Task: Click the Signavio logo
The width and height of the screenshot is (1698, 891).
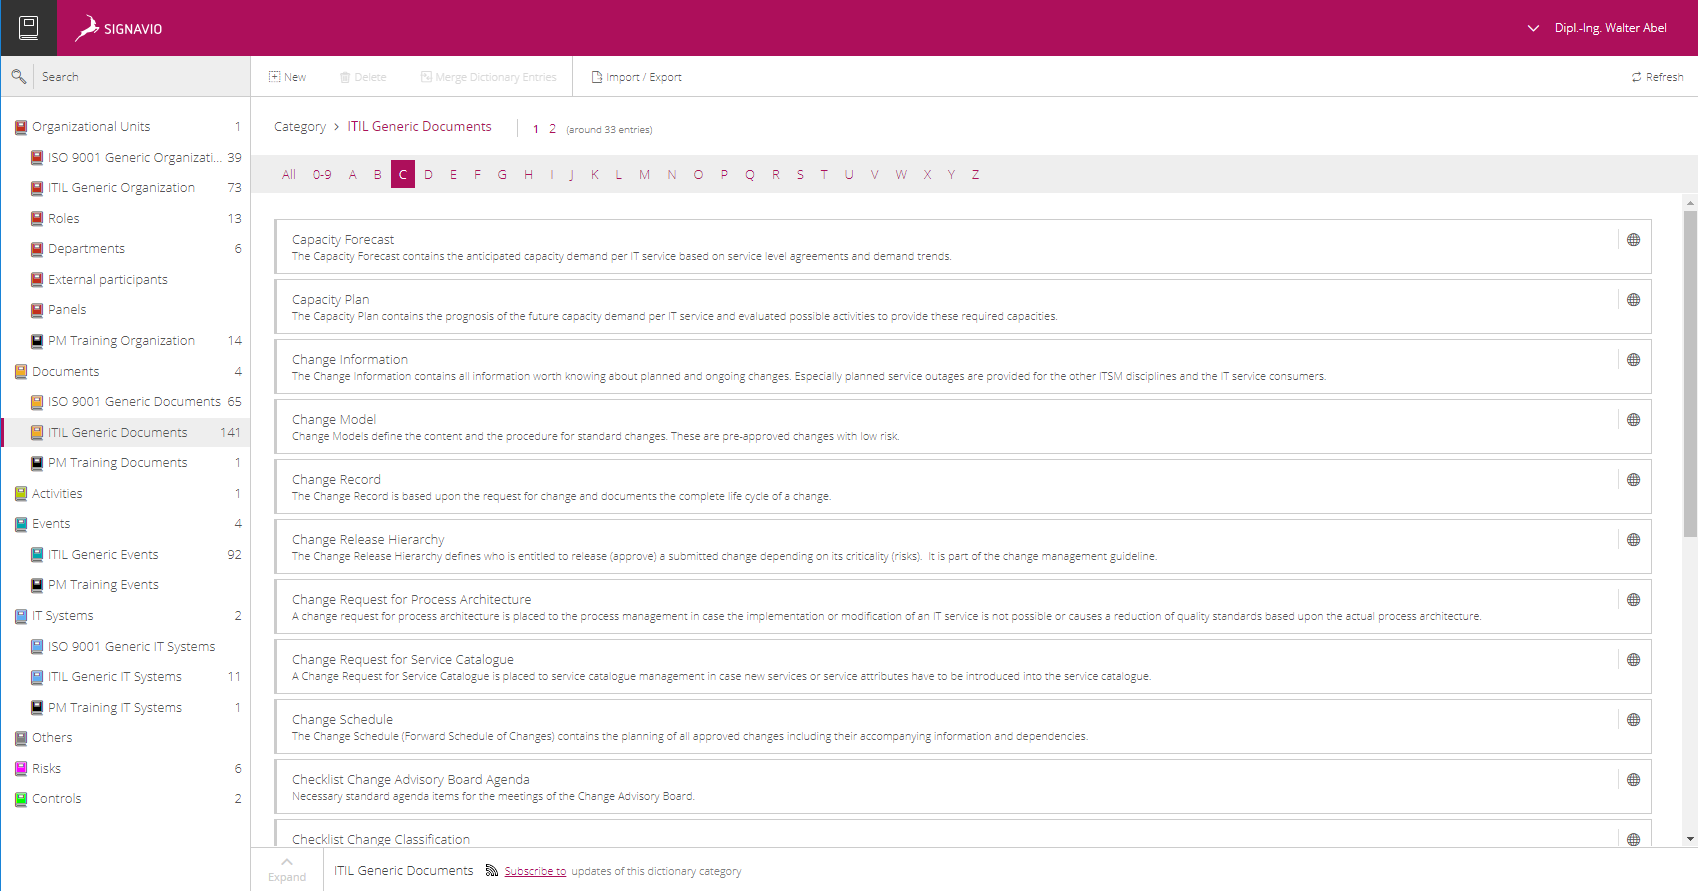Action: coord(119,28)
